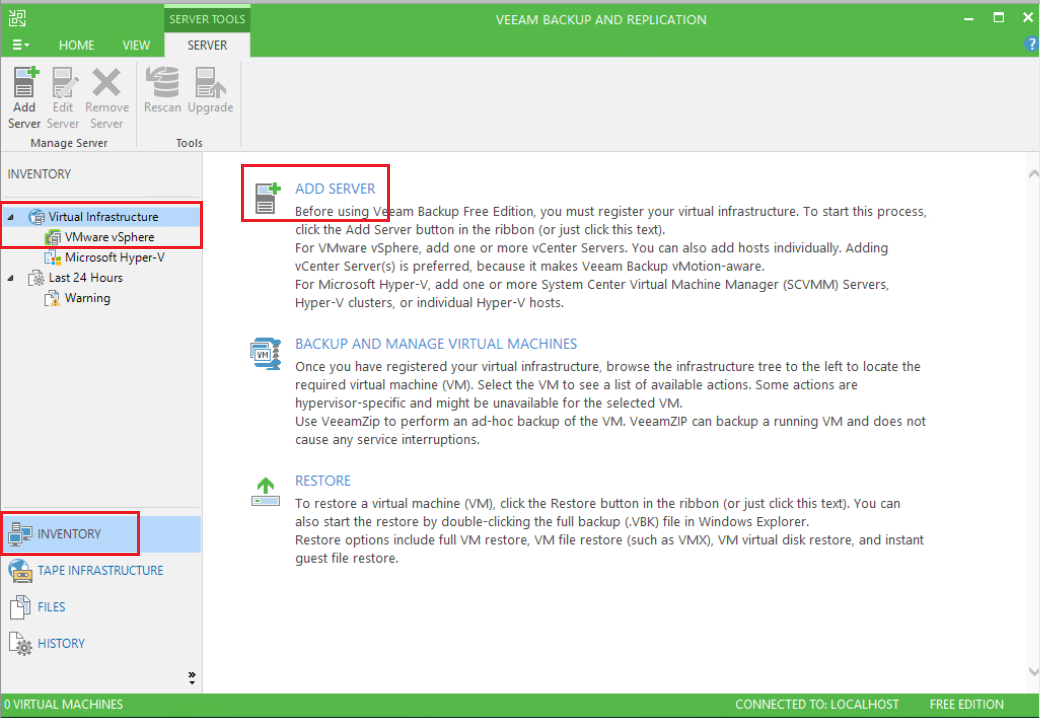Select Microsoft Hyper-V tree node

(115, 257)
